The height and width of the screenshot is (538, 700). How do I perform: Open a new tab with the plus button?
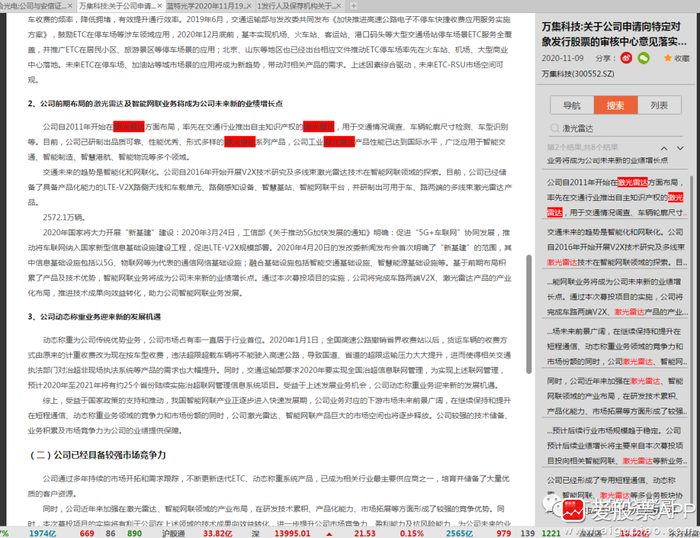pos(353,6)
